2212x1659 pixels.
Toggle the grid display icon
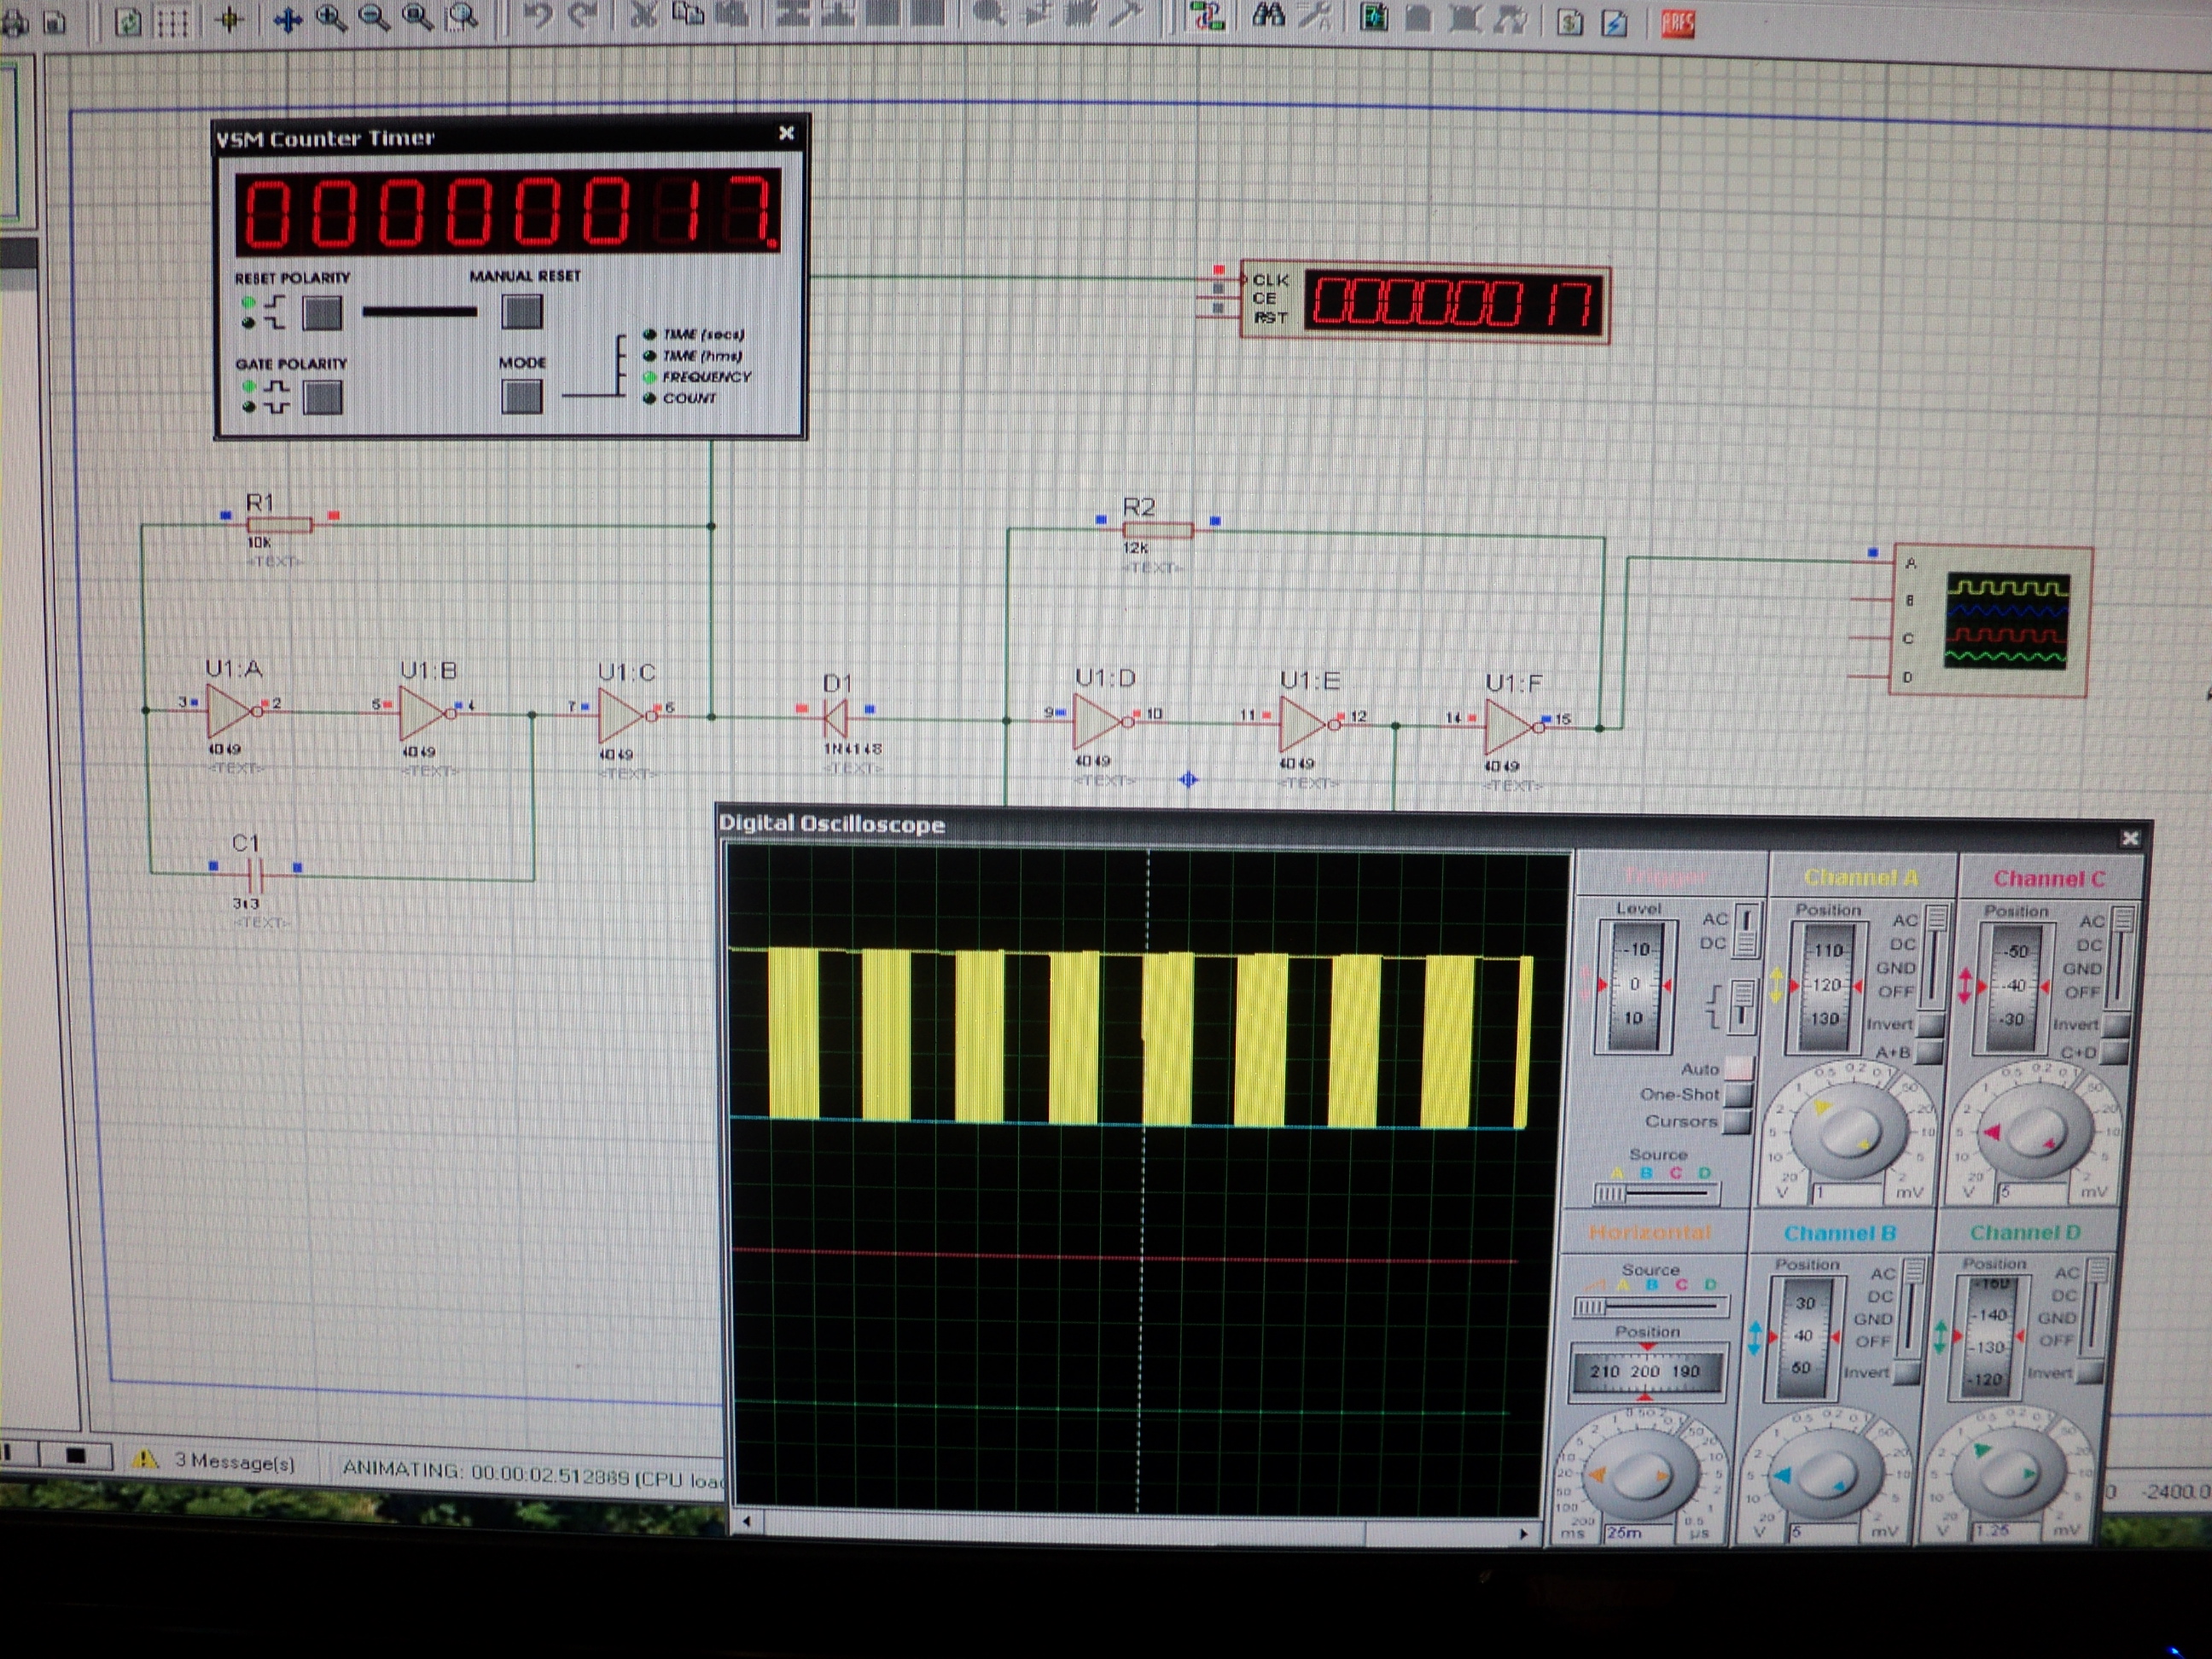[173, 22]
